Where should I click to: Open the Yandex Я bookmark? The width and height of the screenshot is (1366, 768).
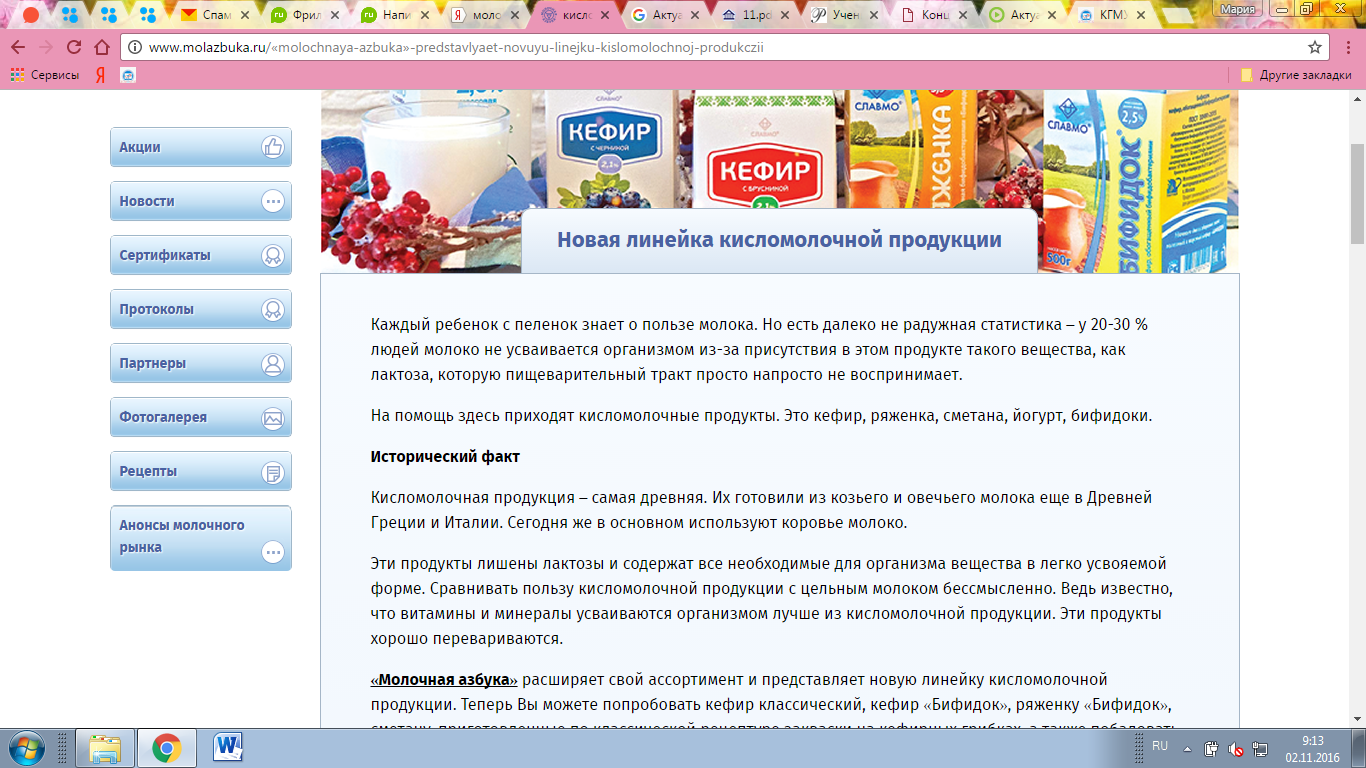click(x=101, y=75)
